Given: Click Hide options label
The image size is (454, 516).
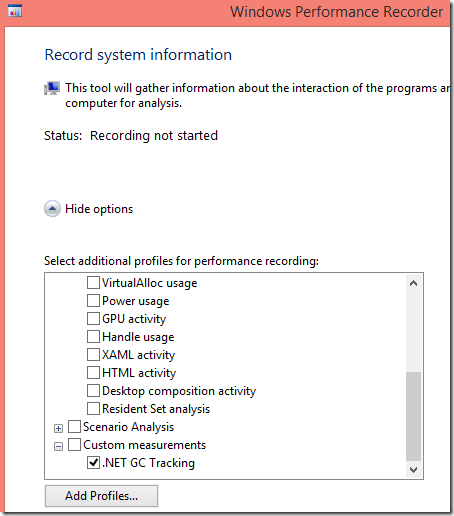Looking at the screenshot, I should pyautogui.click(x=99, y=209).
